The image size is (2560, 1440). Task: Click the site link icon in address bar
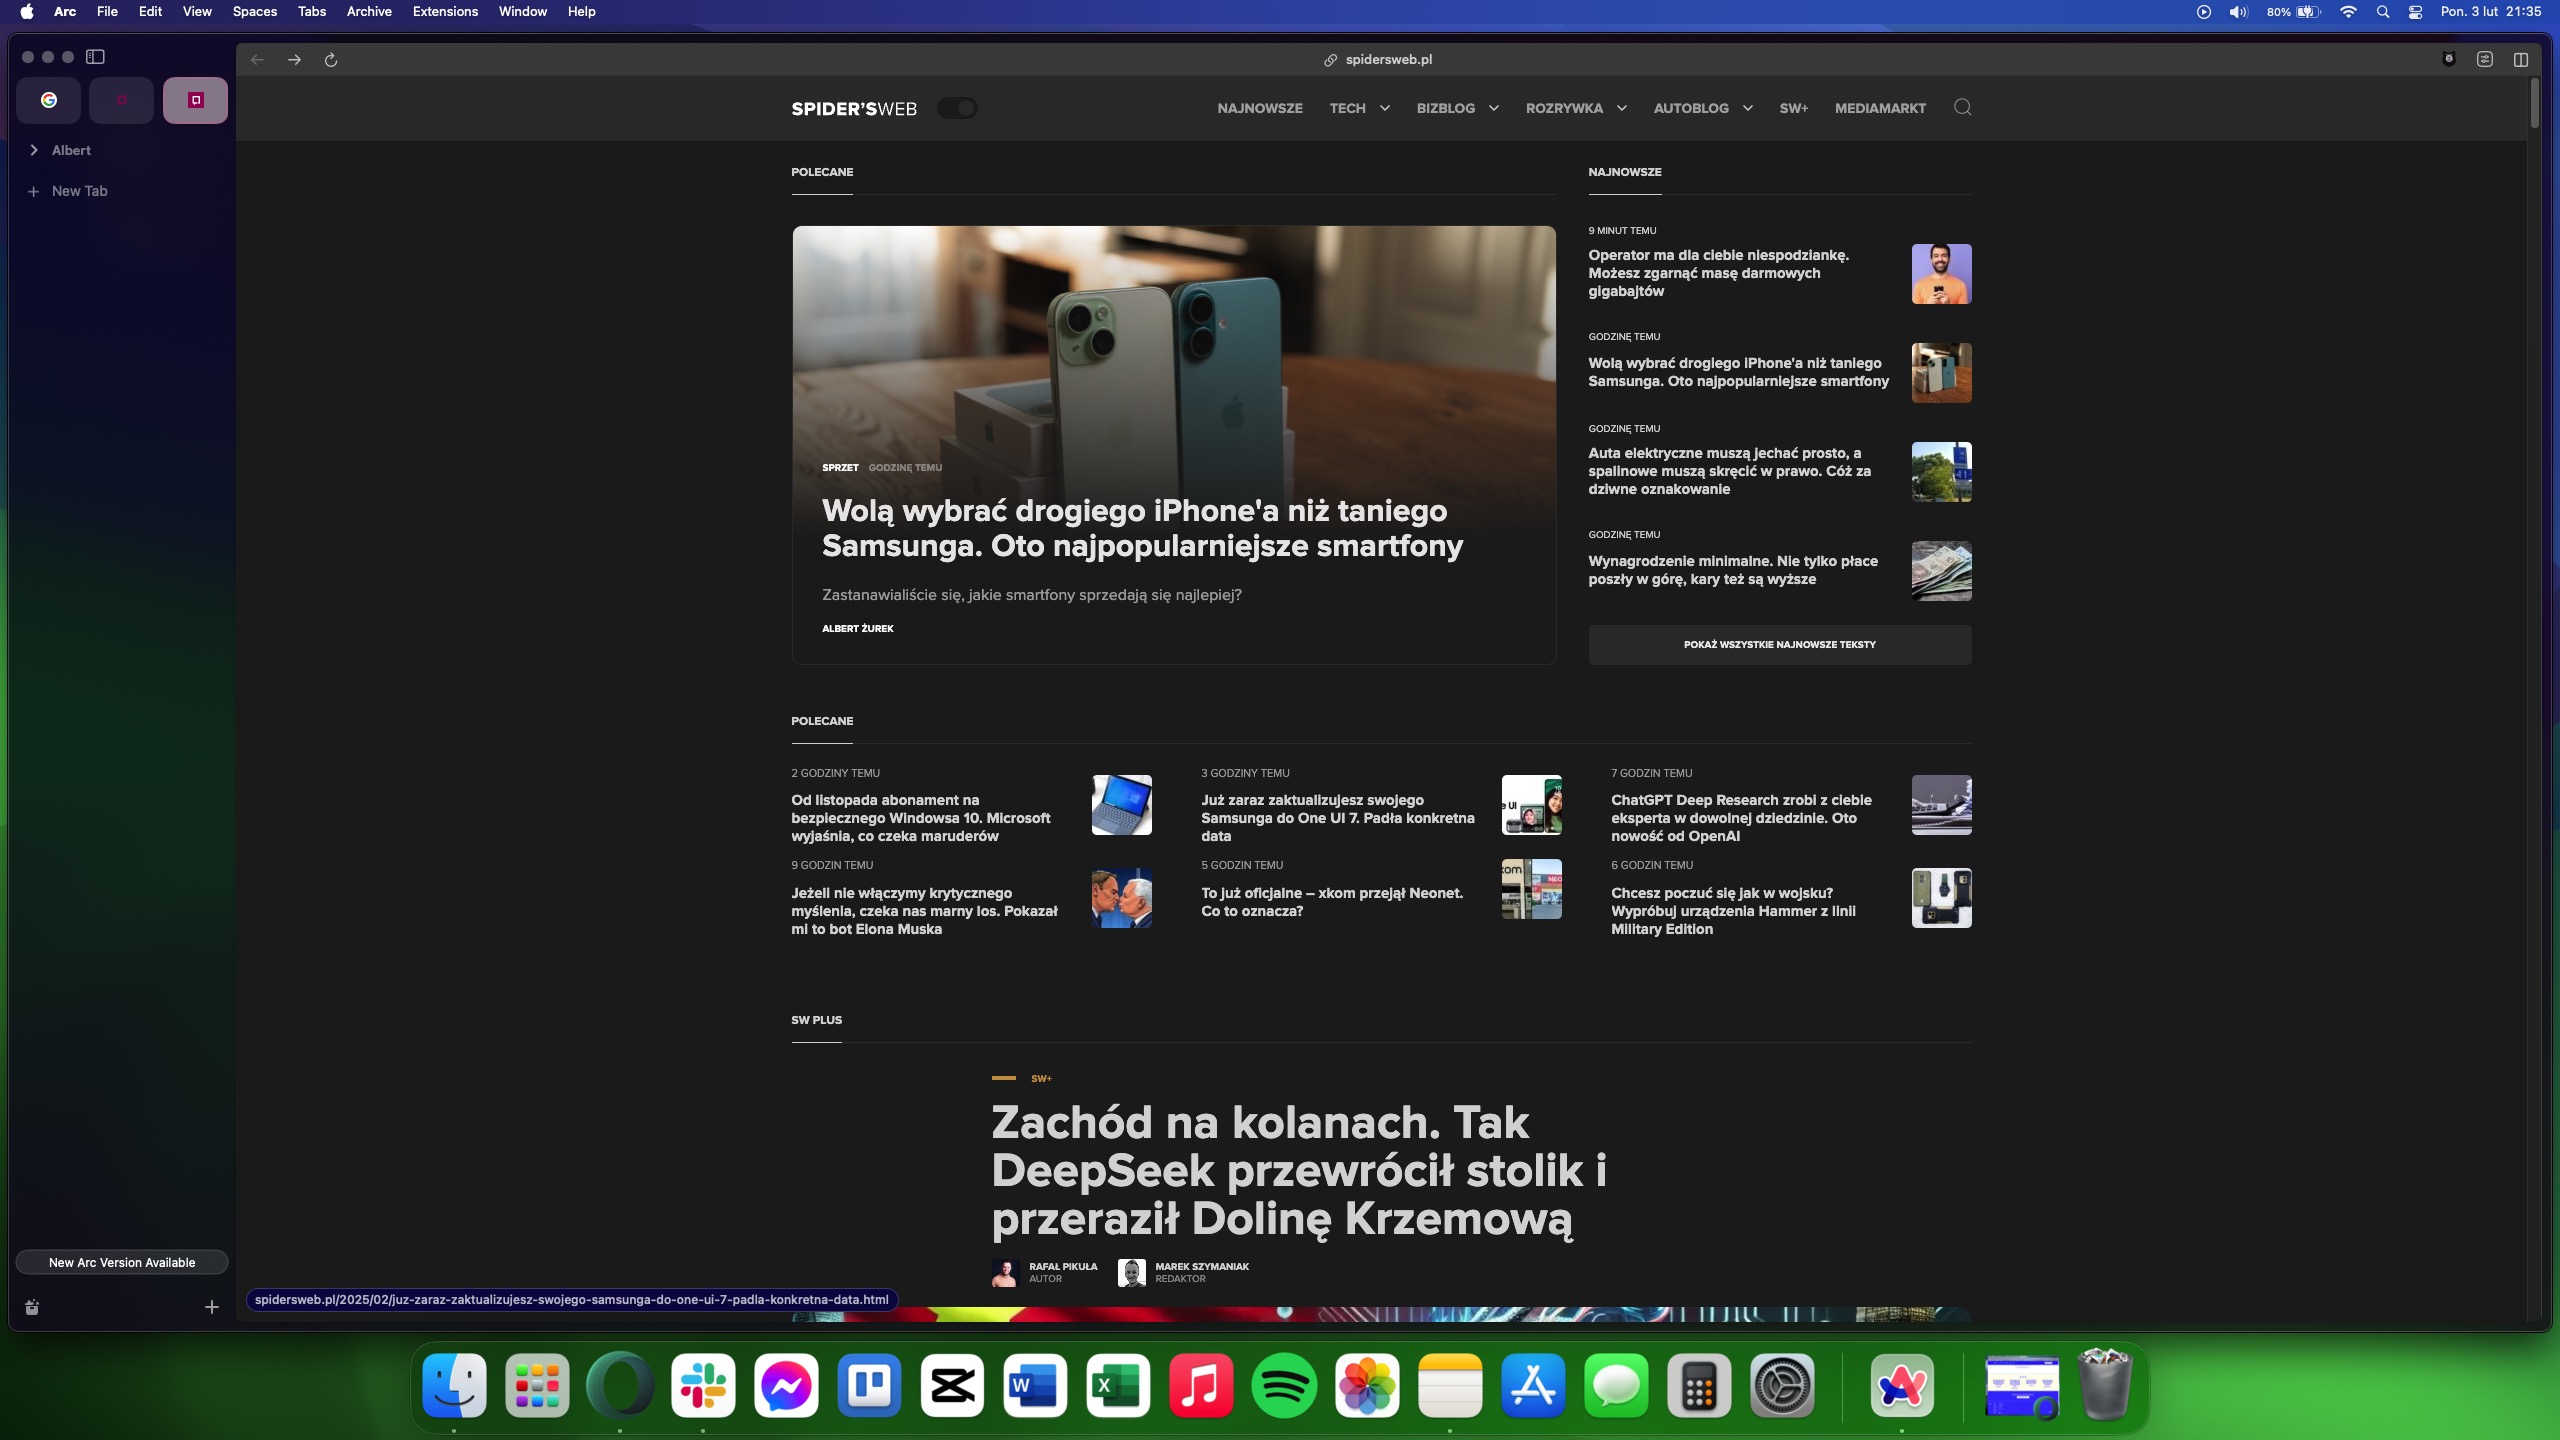[1330, 60]
